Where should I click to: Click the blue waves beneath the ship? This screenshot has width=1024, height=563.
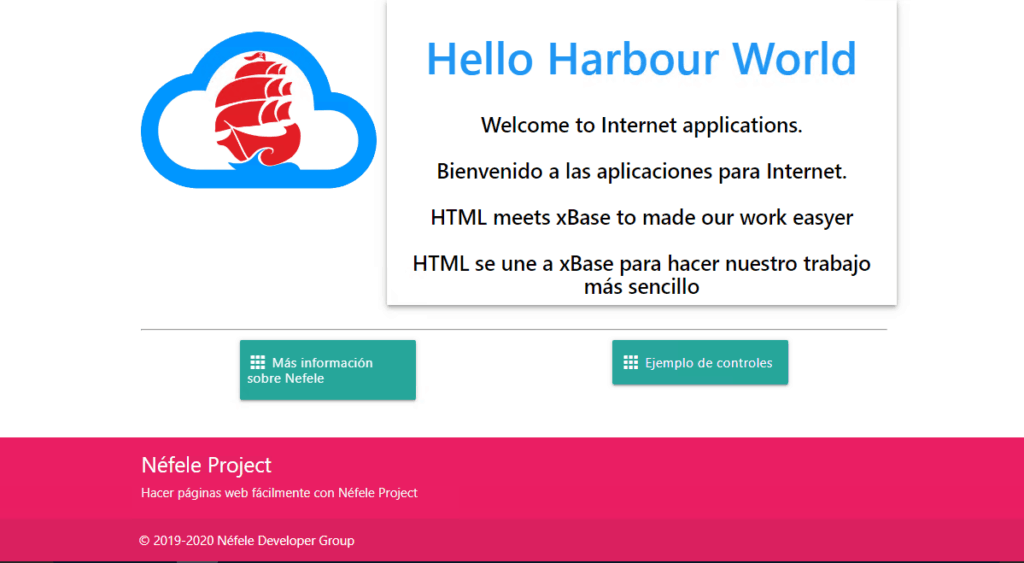[x=255, y=162]
